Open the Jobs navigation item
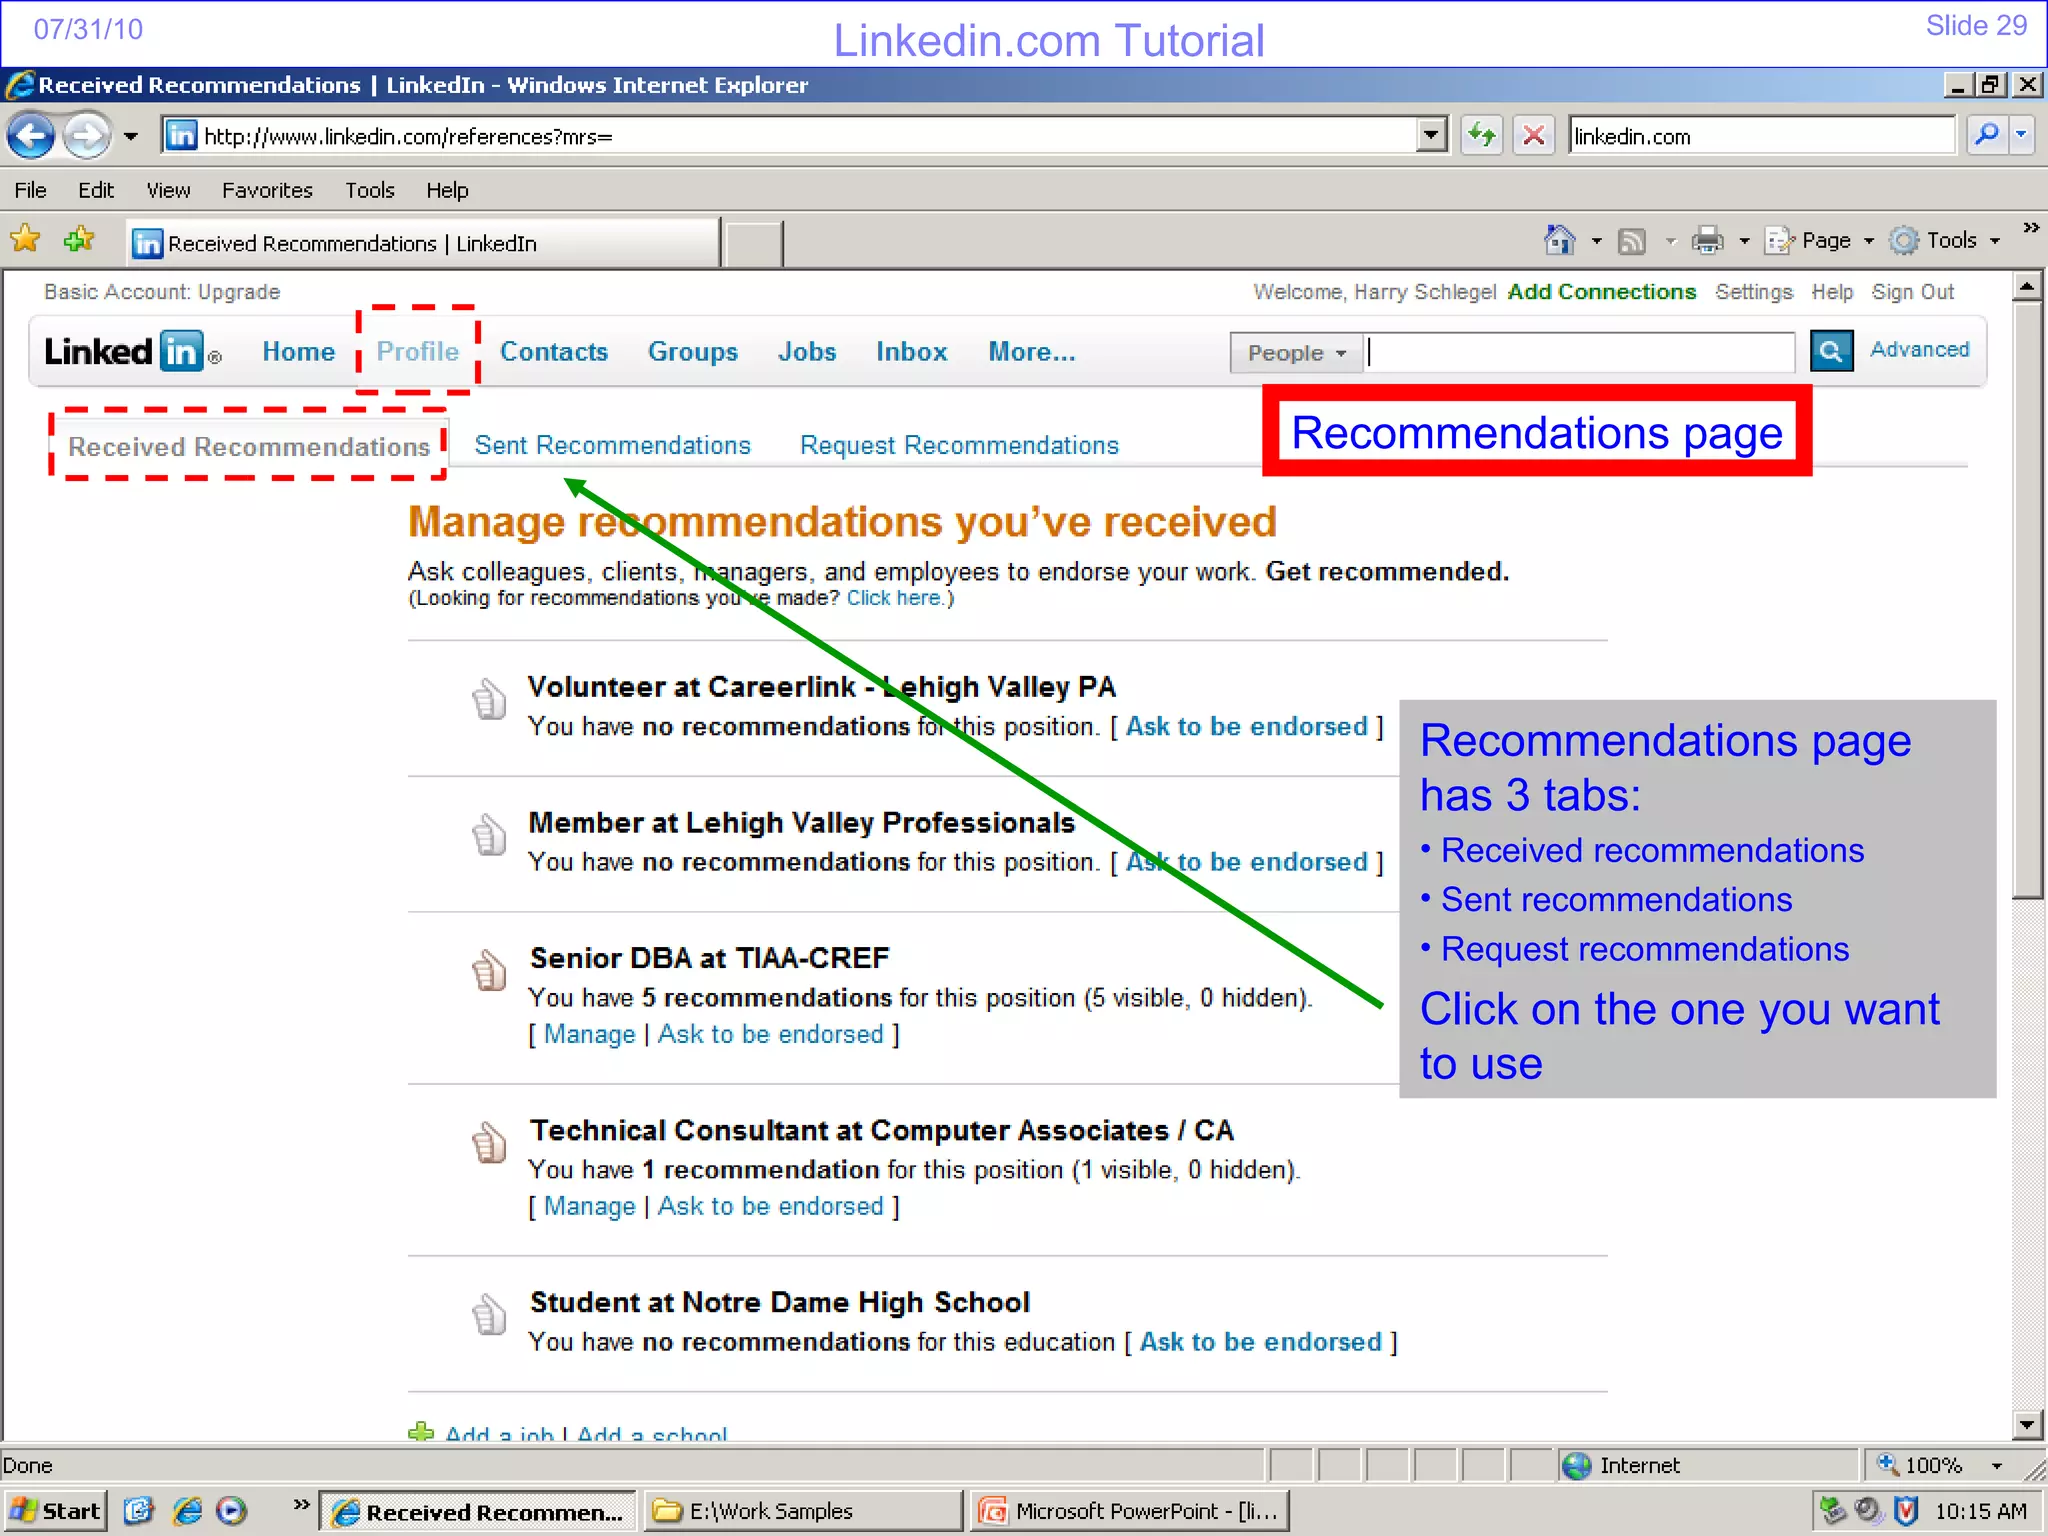The image size is (2048, 1536). point(806,352)
